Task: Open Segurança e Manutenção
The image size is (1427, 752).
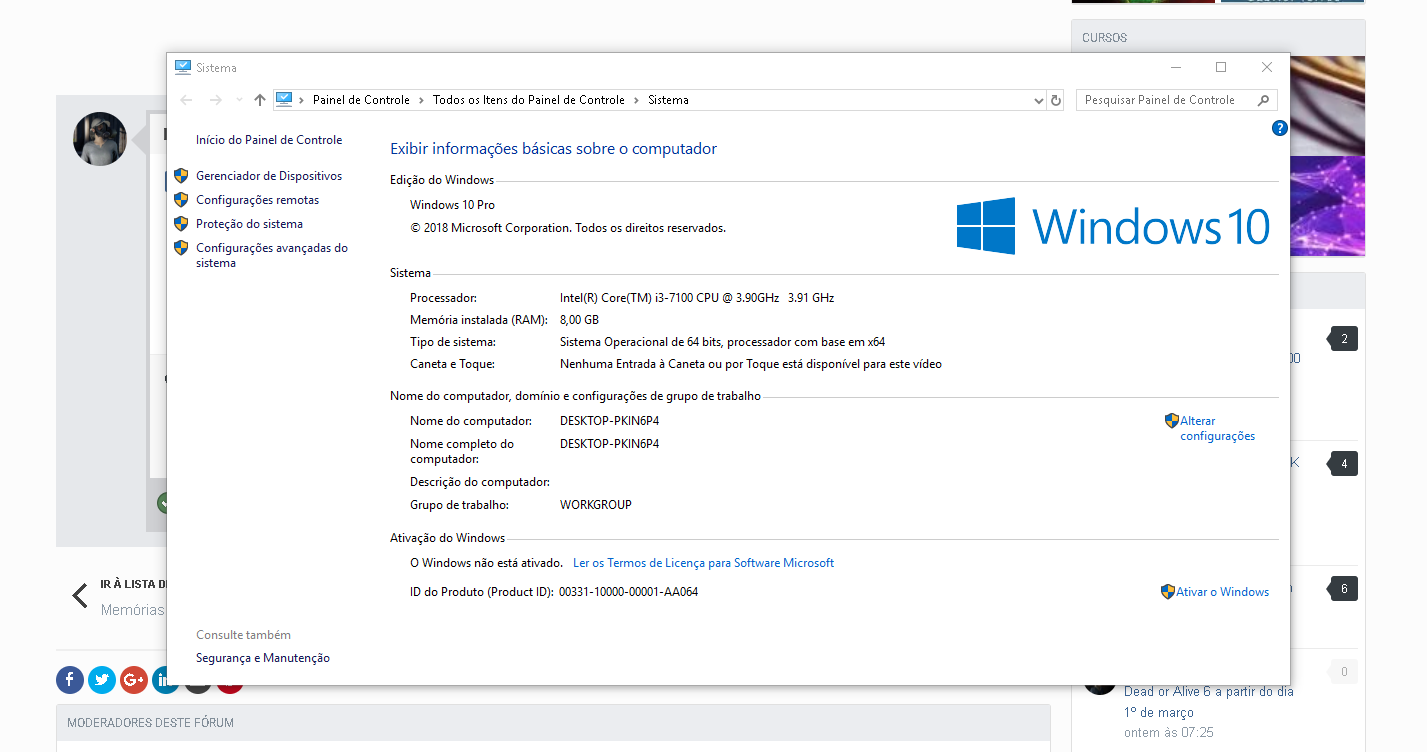Action: point(263,658)
